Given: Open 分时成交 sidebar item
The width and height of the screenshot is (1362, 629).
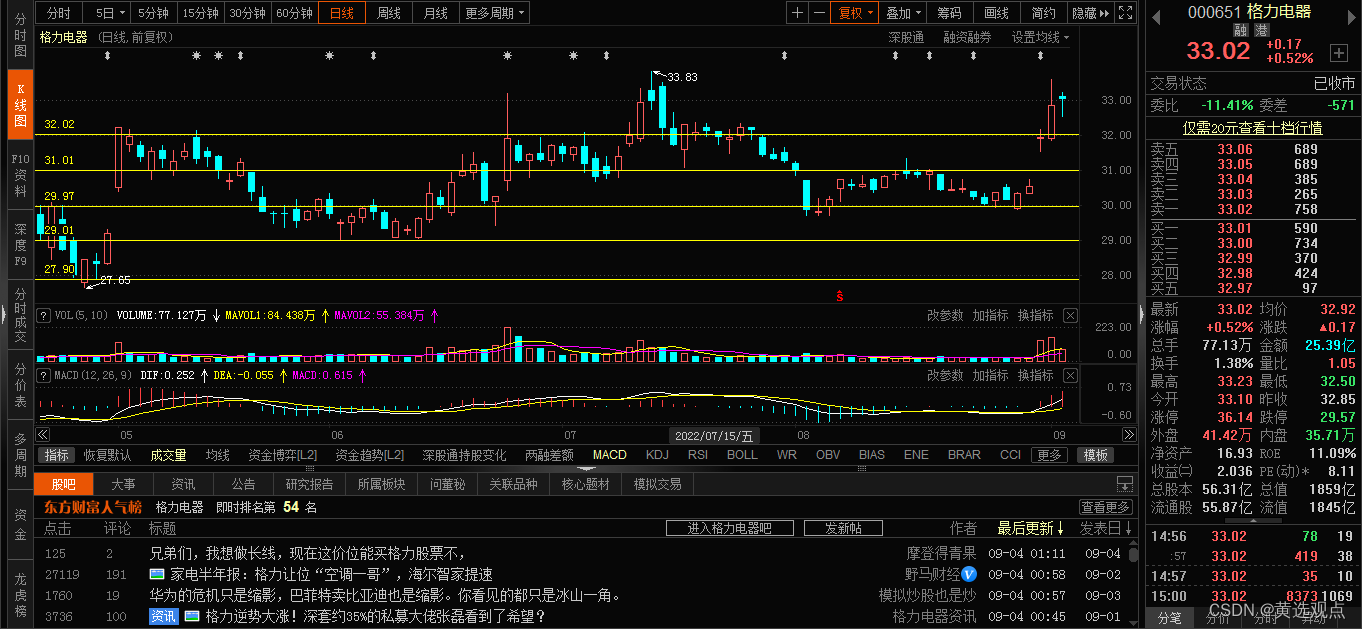Looking at the screenshot, I should (x=20, y=314).
